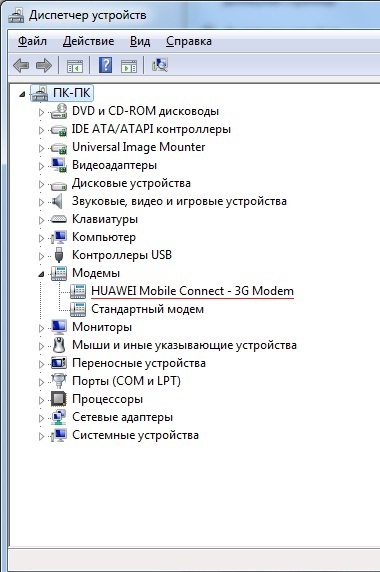
Task: Click the HUAWEI Mobile Connect modem icon
Action: [78, 291]
